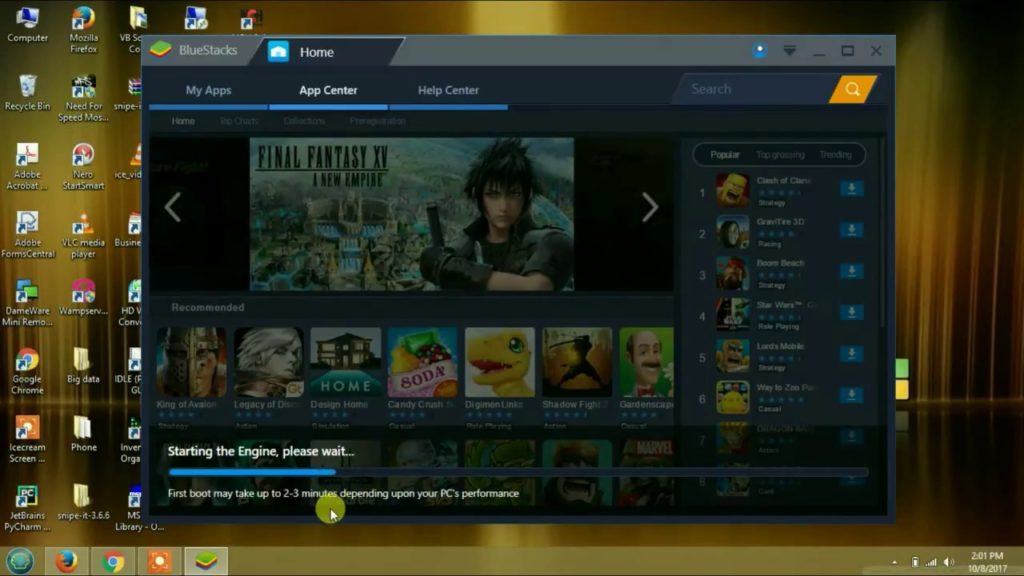
Task: Open the Way to Zoo app icon
Action: pos(733,397)
